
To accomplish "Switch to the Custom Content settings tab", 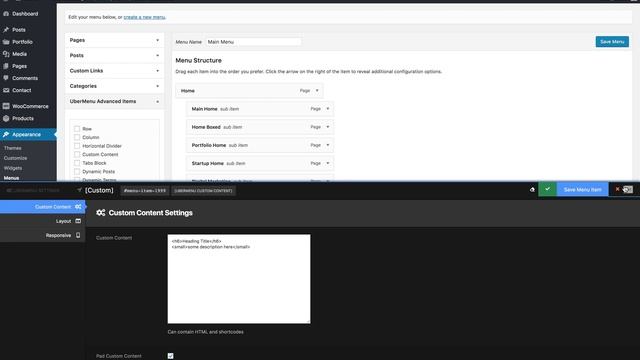I will pyautogui.click(x=42, y=207).
